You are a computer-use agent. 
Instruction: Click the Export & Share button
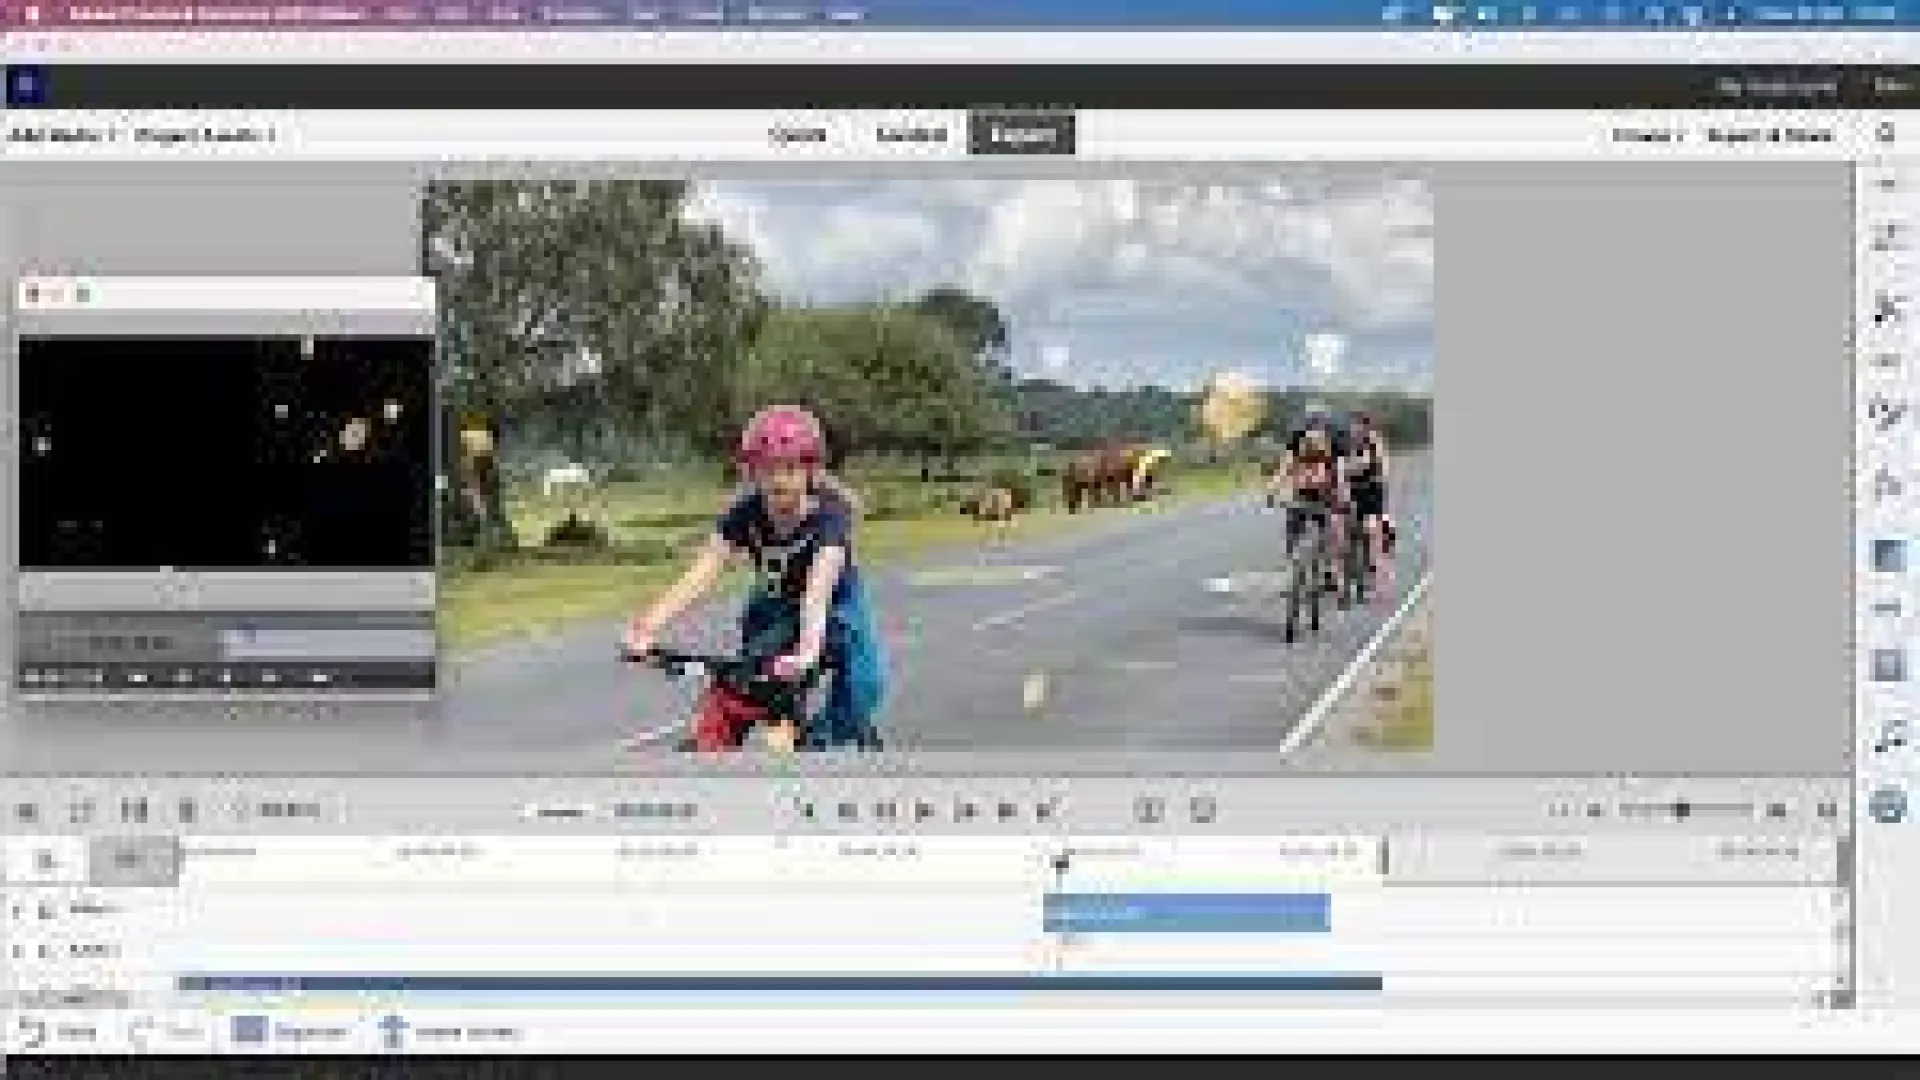click(1770, 134)
